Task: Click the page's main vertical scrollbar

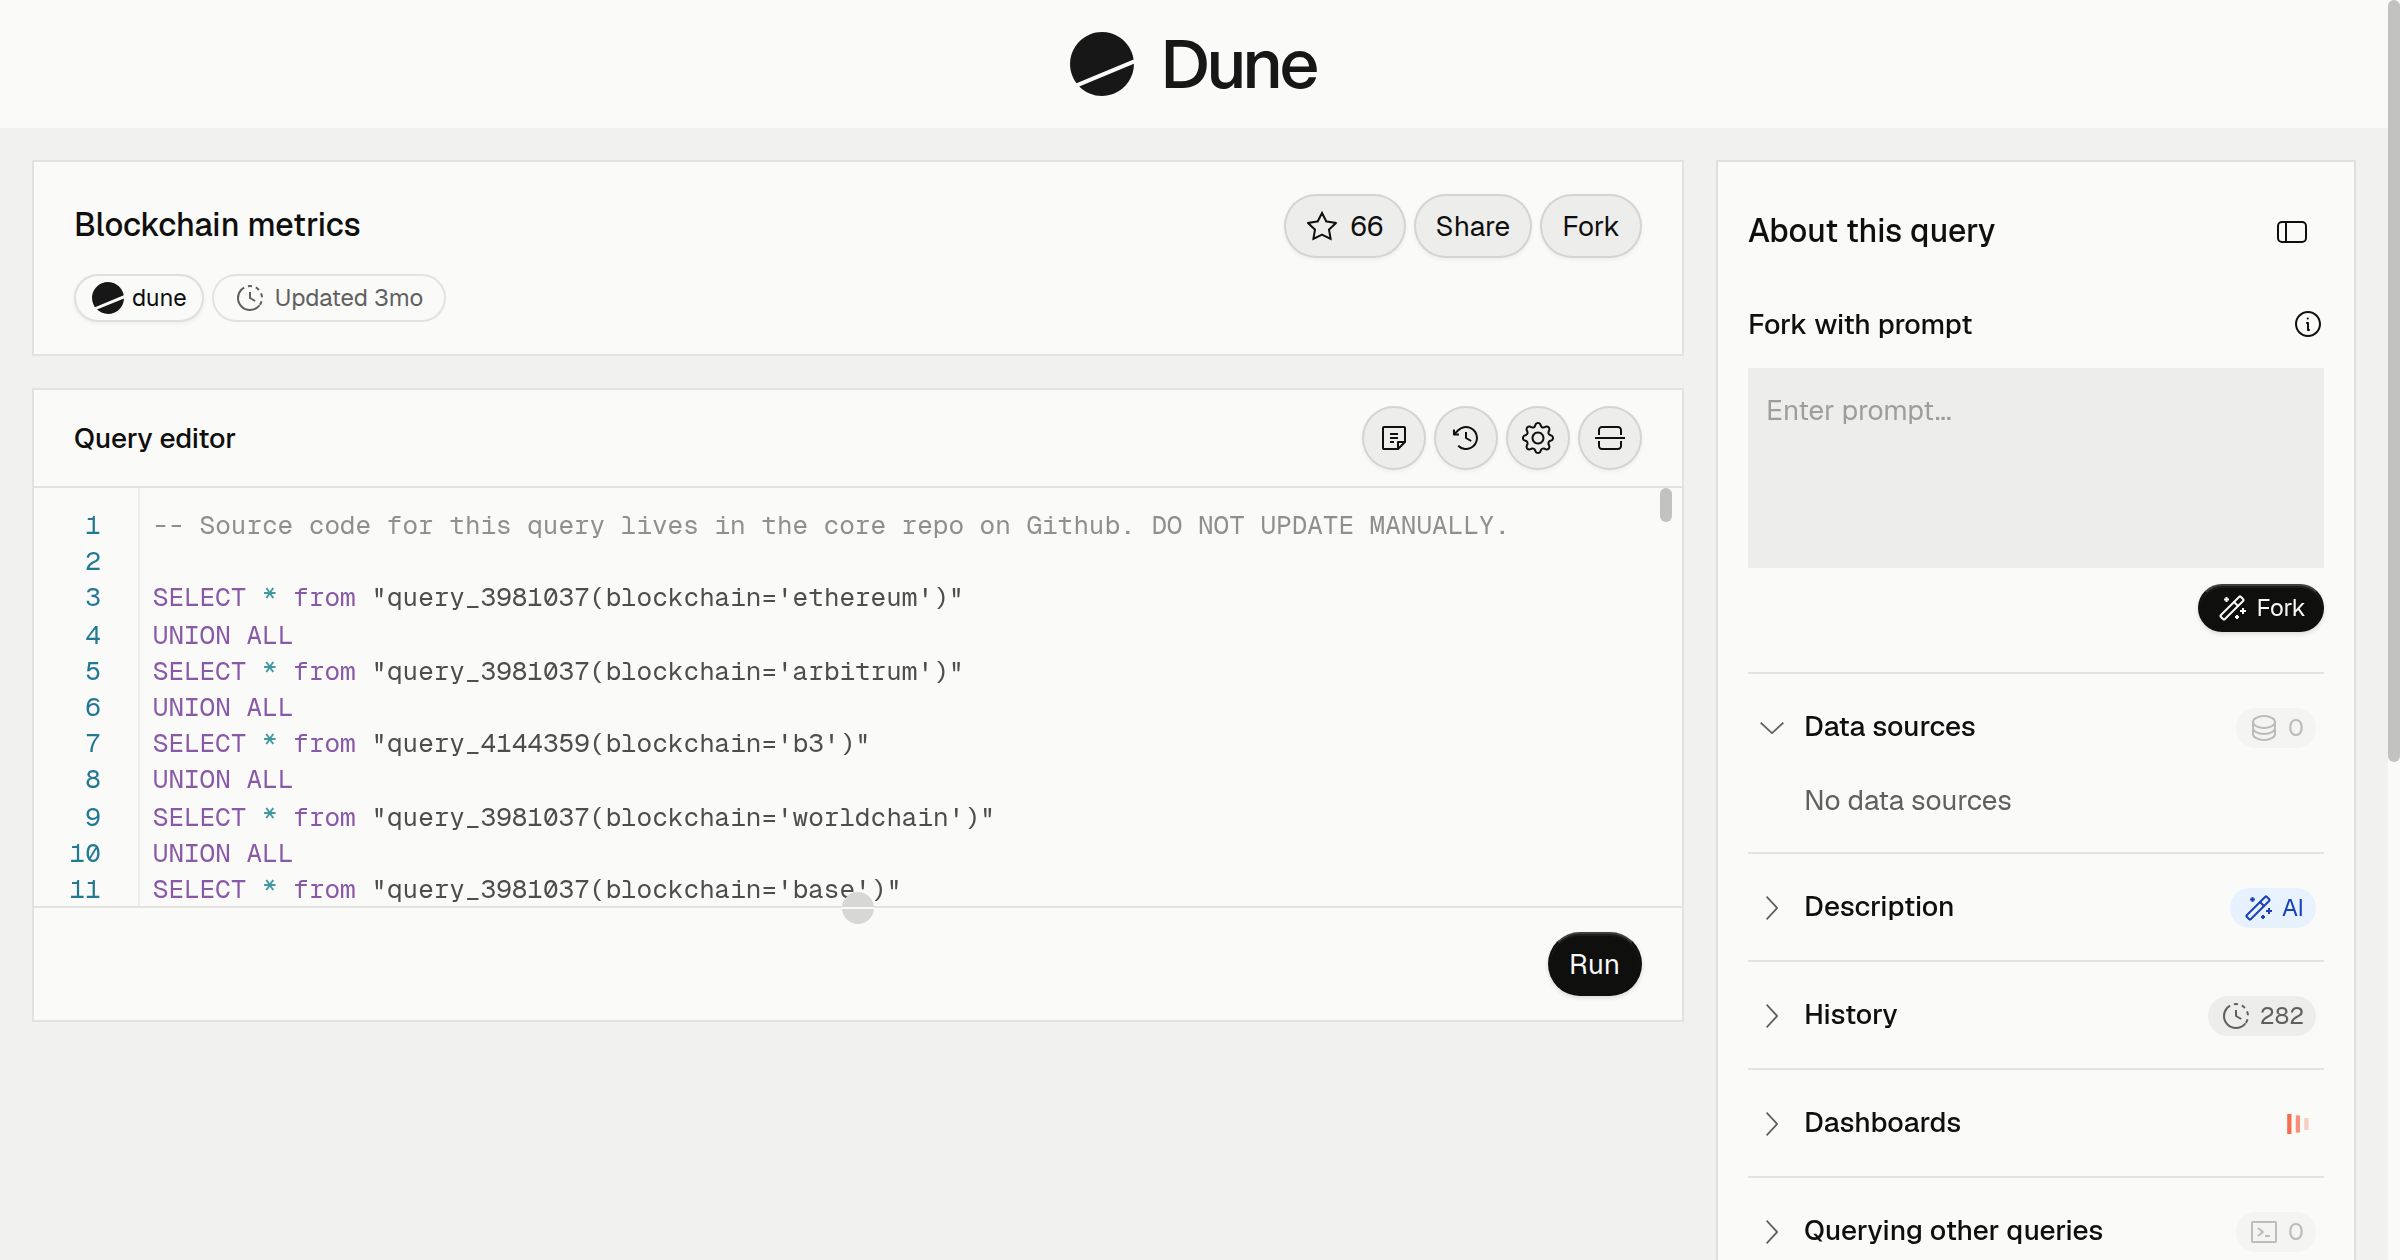Action: (2393, 380)
